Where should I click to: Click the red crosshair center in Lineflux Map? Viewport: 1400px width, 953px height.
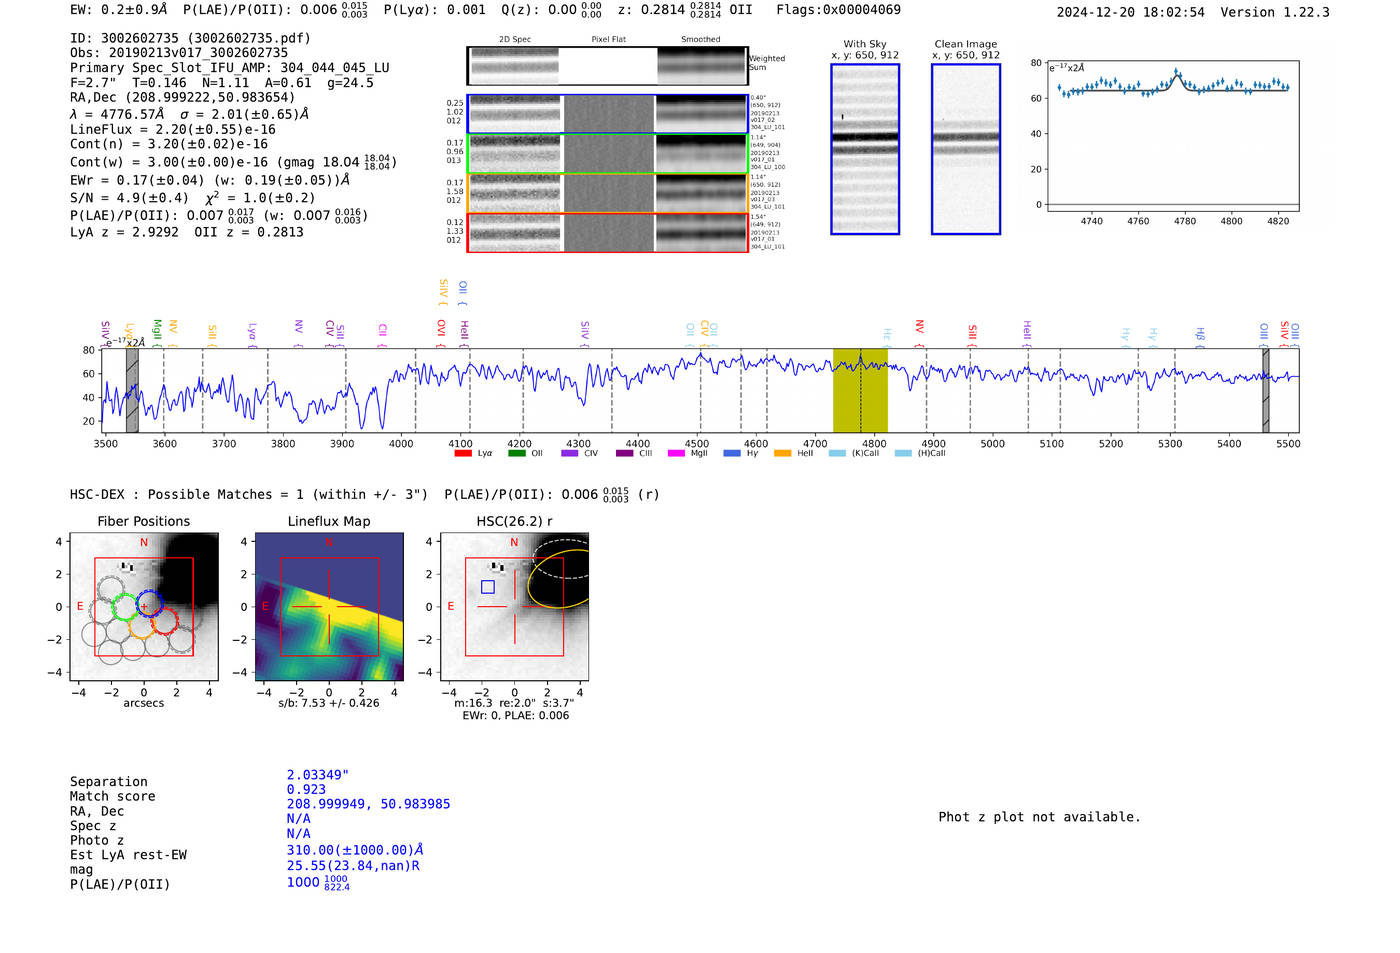328,606
